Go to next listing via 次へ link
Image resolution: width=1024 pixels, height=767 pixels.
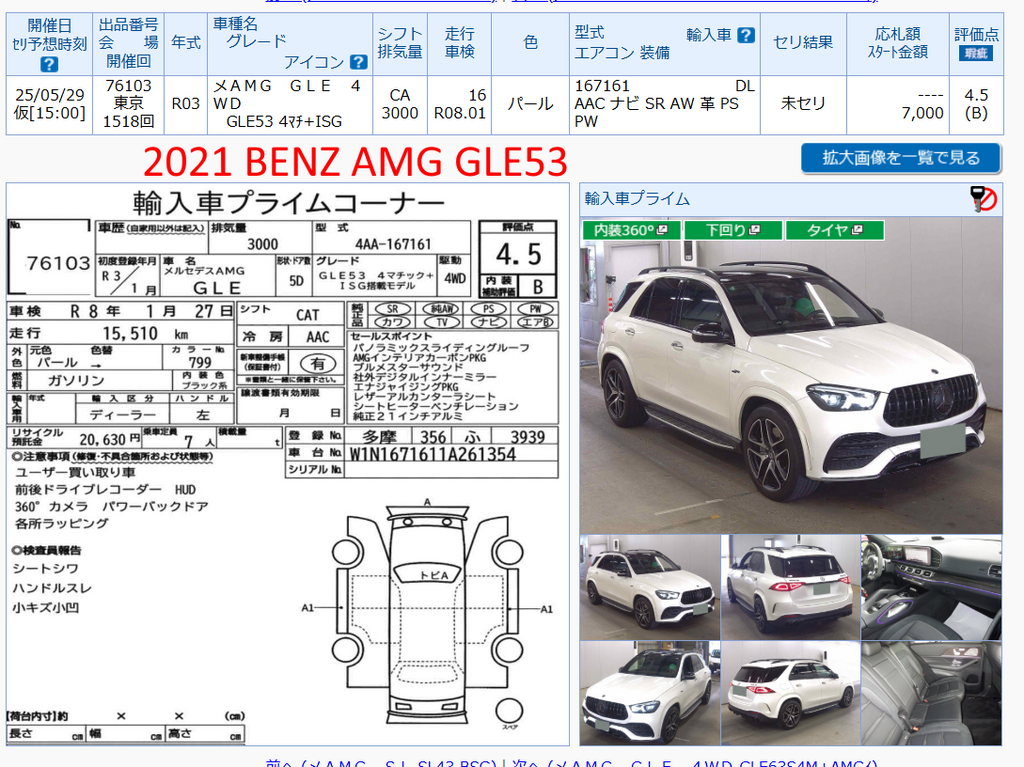(695, 762)
